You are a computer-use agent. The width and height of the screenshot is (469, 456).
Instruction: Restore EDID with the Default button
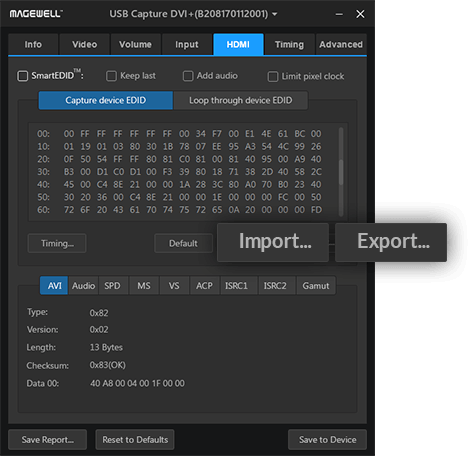click(x=183, y=243)
